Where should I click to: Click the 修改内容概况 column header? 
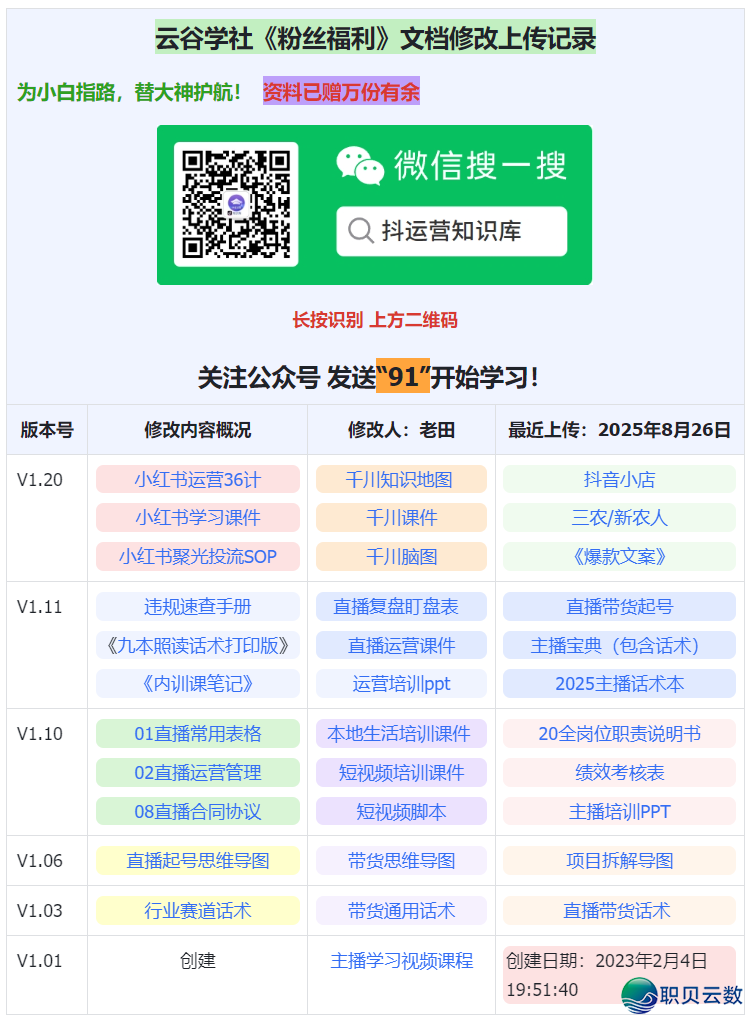[198, 429]
